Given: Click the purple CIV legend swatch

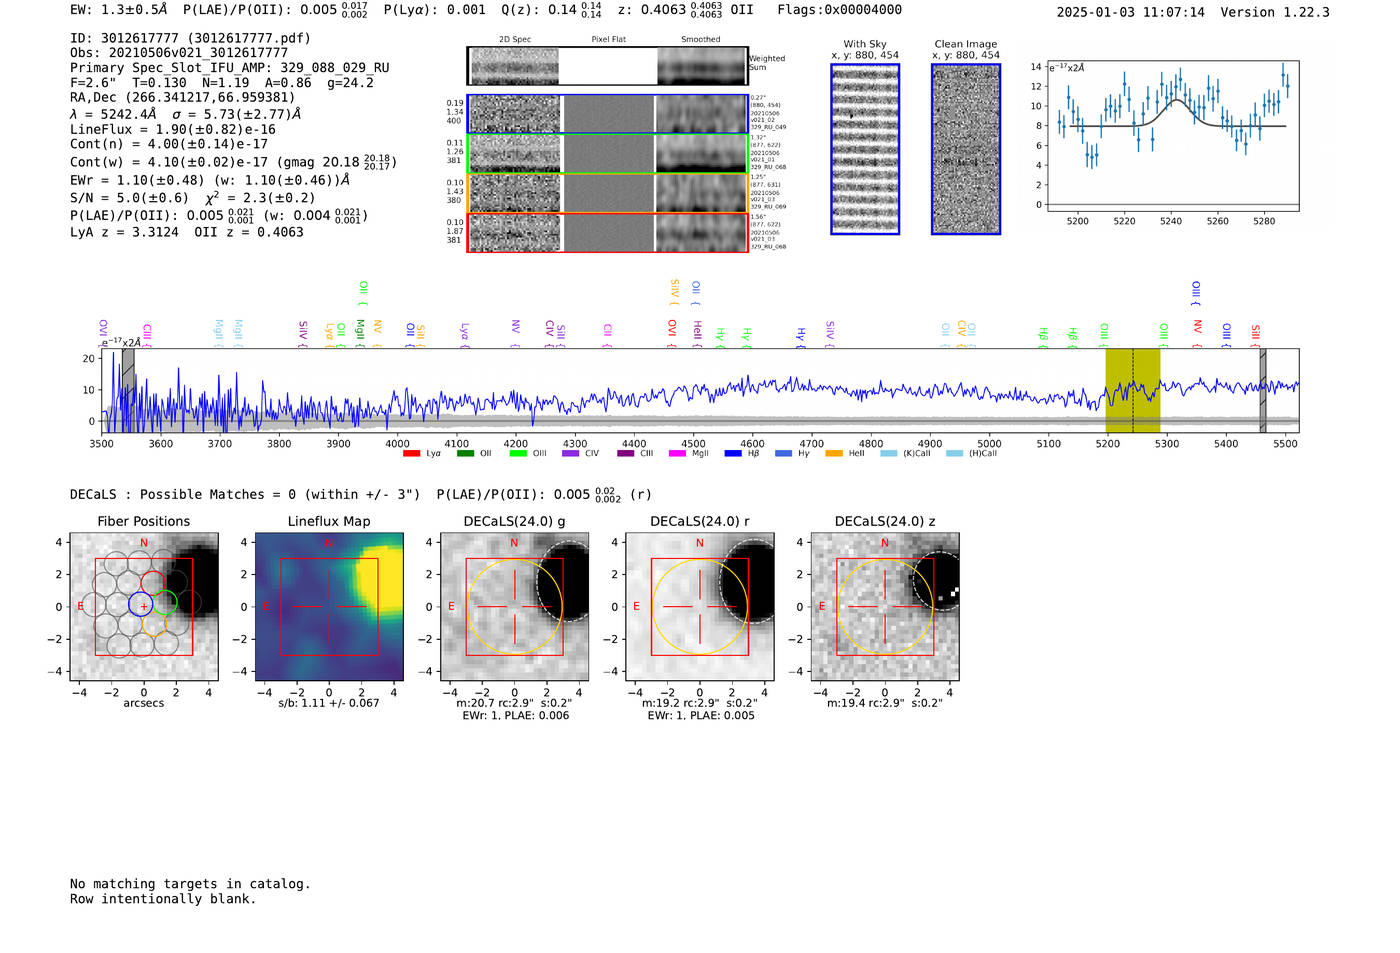Looking at the screenshot, I should point(571,454).
